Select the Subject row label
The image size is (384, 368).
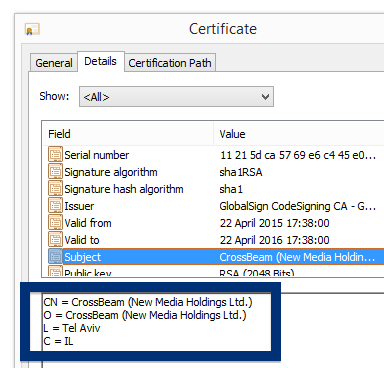click(x=82, y=257)
